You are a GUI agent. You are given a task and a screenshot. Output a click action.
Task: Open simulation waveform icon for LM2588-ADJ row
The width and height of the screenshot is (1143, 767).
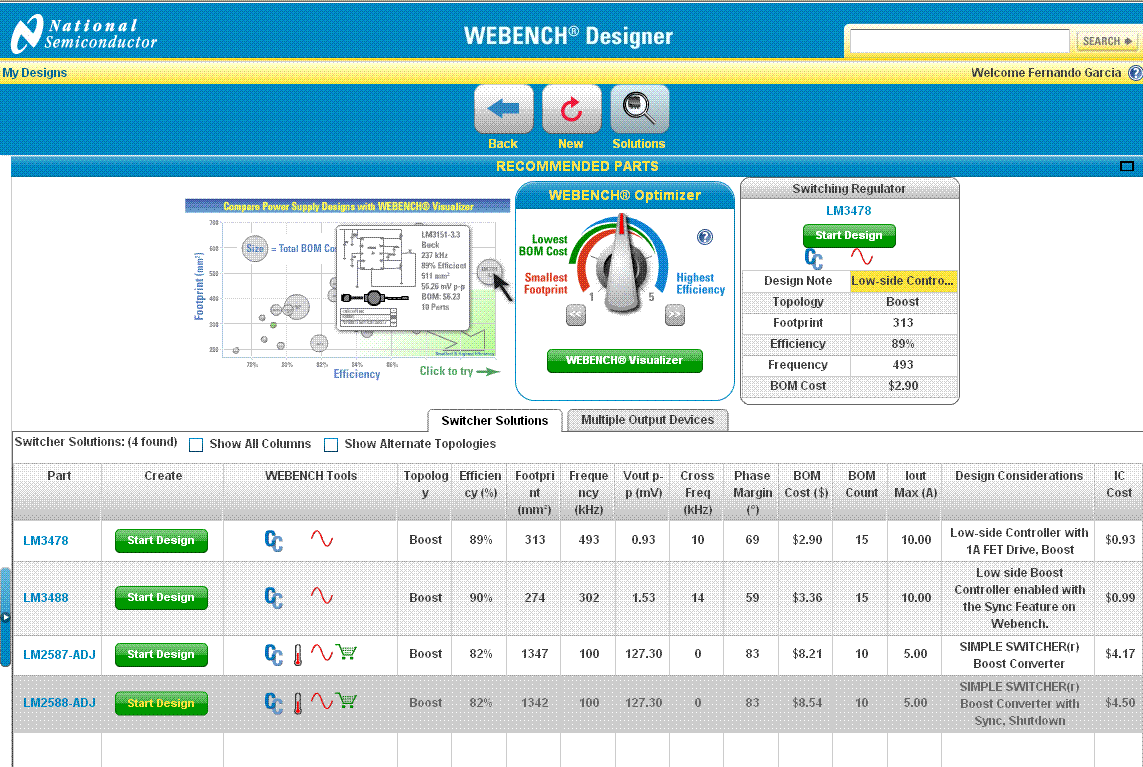(x=321, y=701)
